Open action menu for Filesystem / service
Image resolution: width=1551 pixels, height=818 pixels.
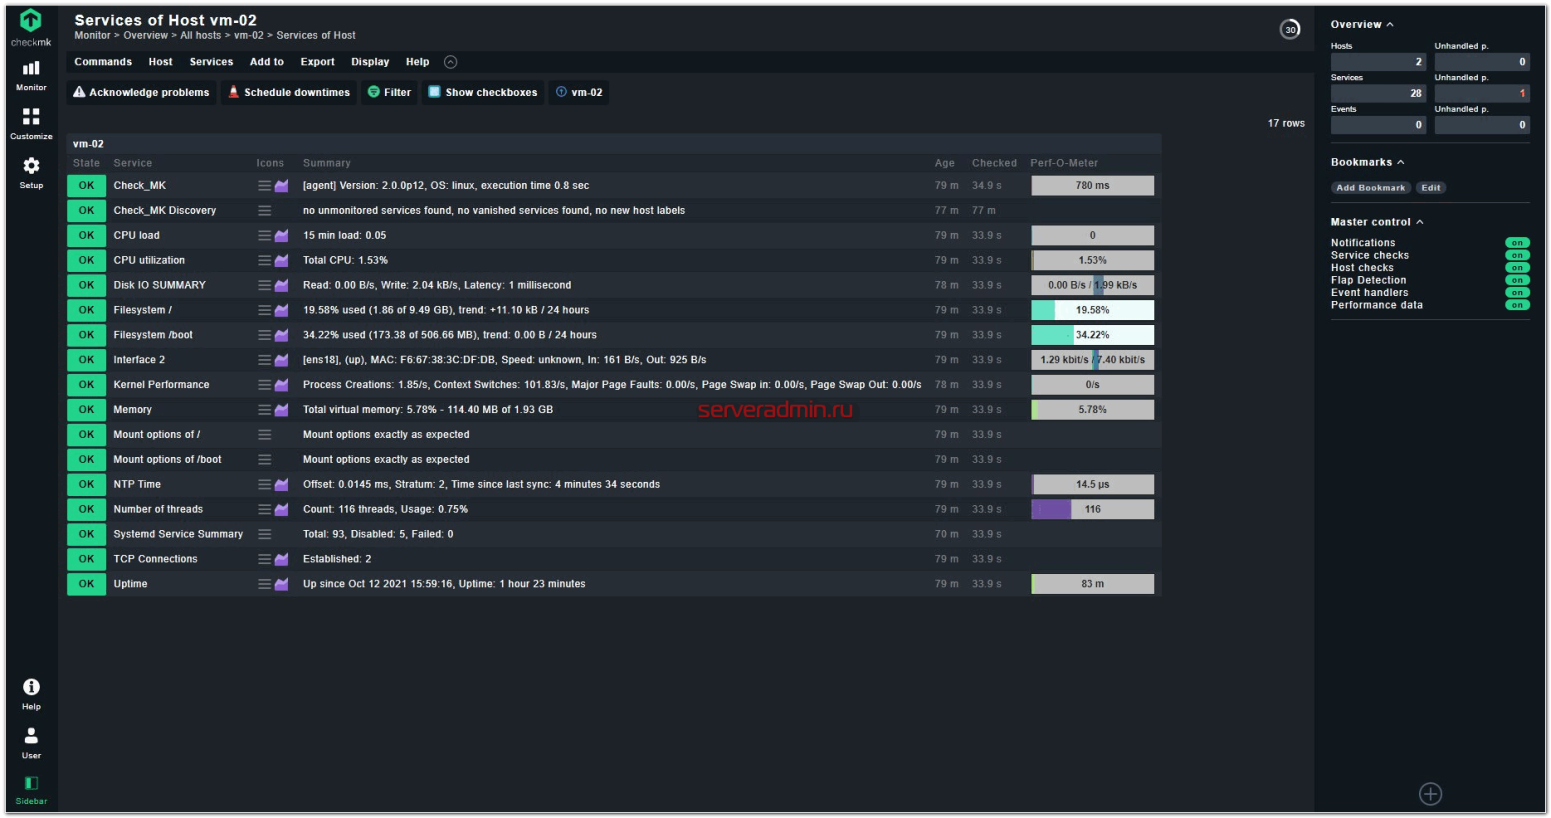tap(264, 311)
